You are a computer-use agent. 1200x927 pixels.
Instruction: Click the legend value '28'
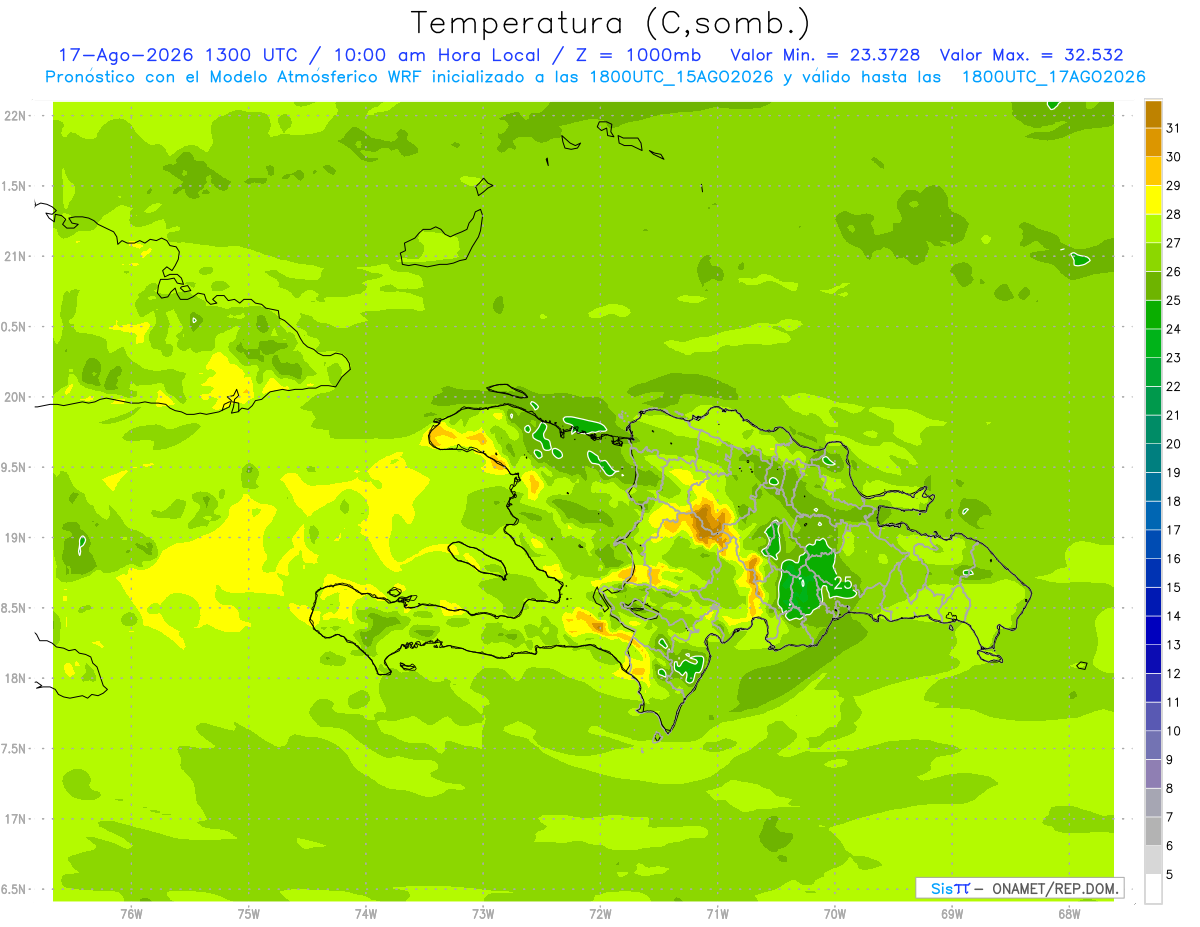[1173, 214]
